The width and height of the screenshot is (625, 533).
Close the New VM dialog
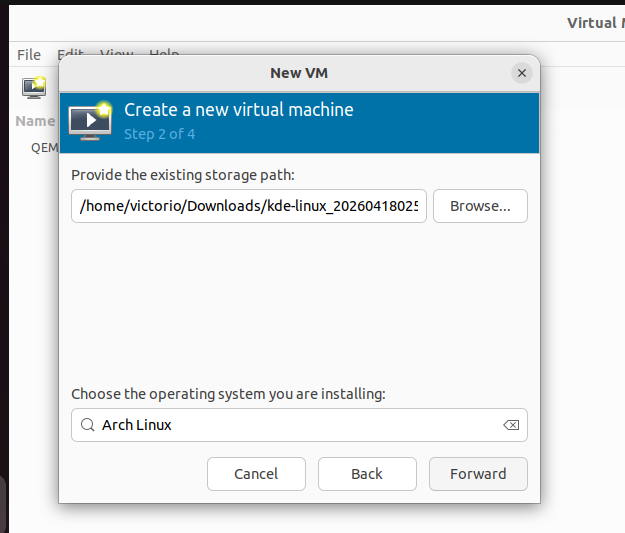coord(522,73)
